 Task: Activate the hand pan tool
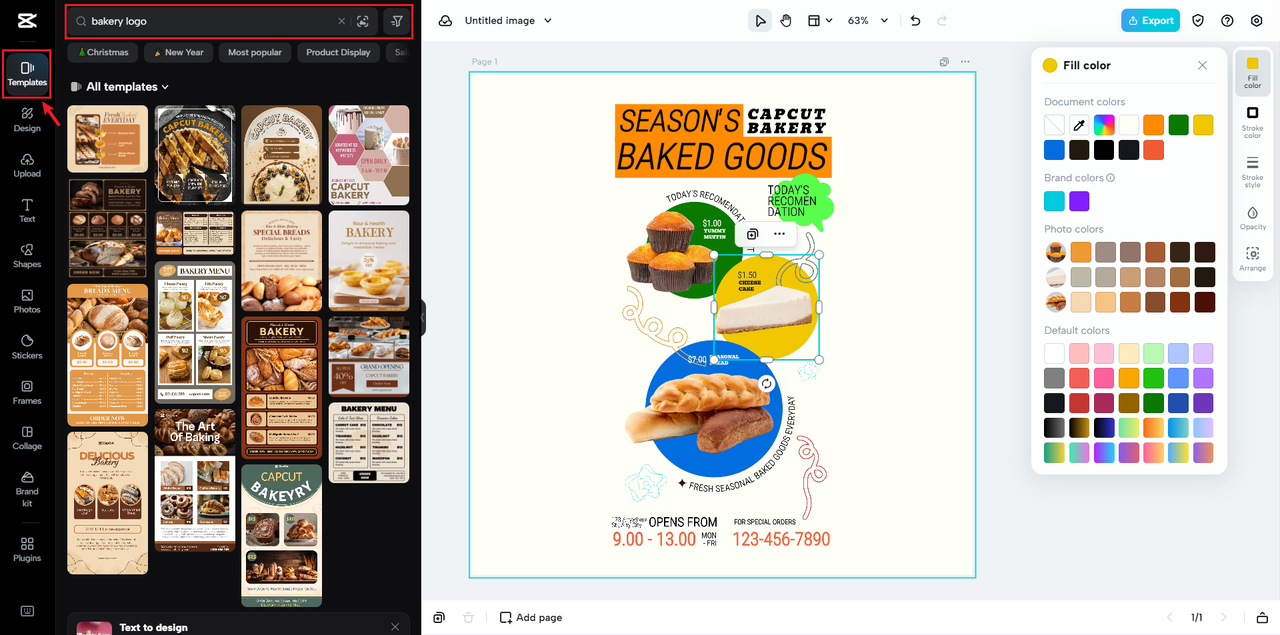786,20
